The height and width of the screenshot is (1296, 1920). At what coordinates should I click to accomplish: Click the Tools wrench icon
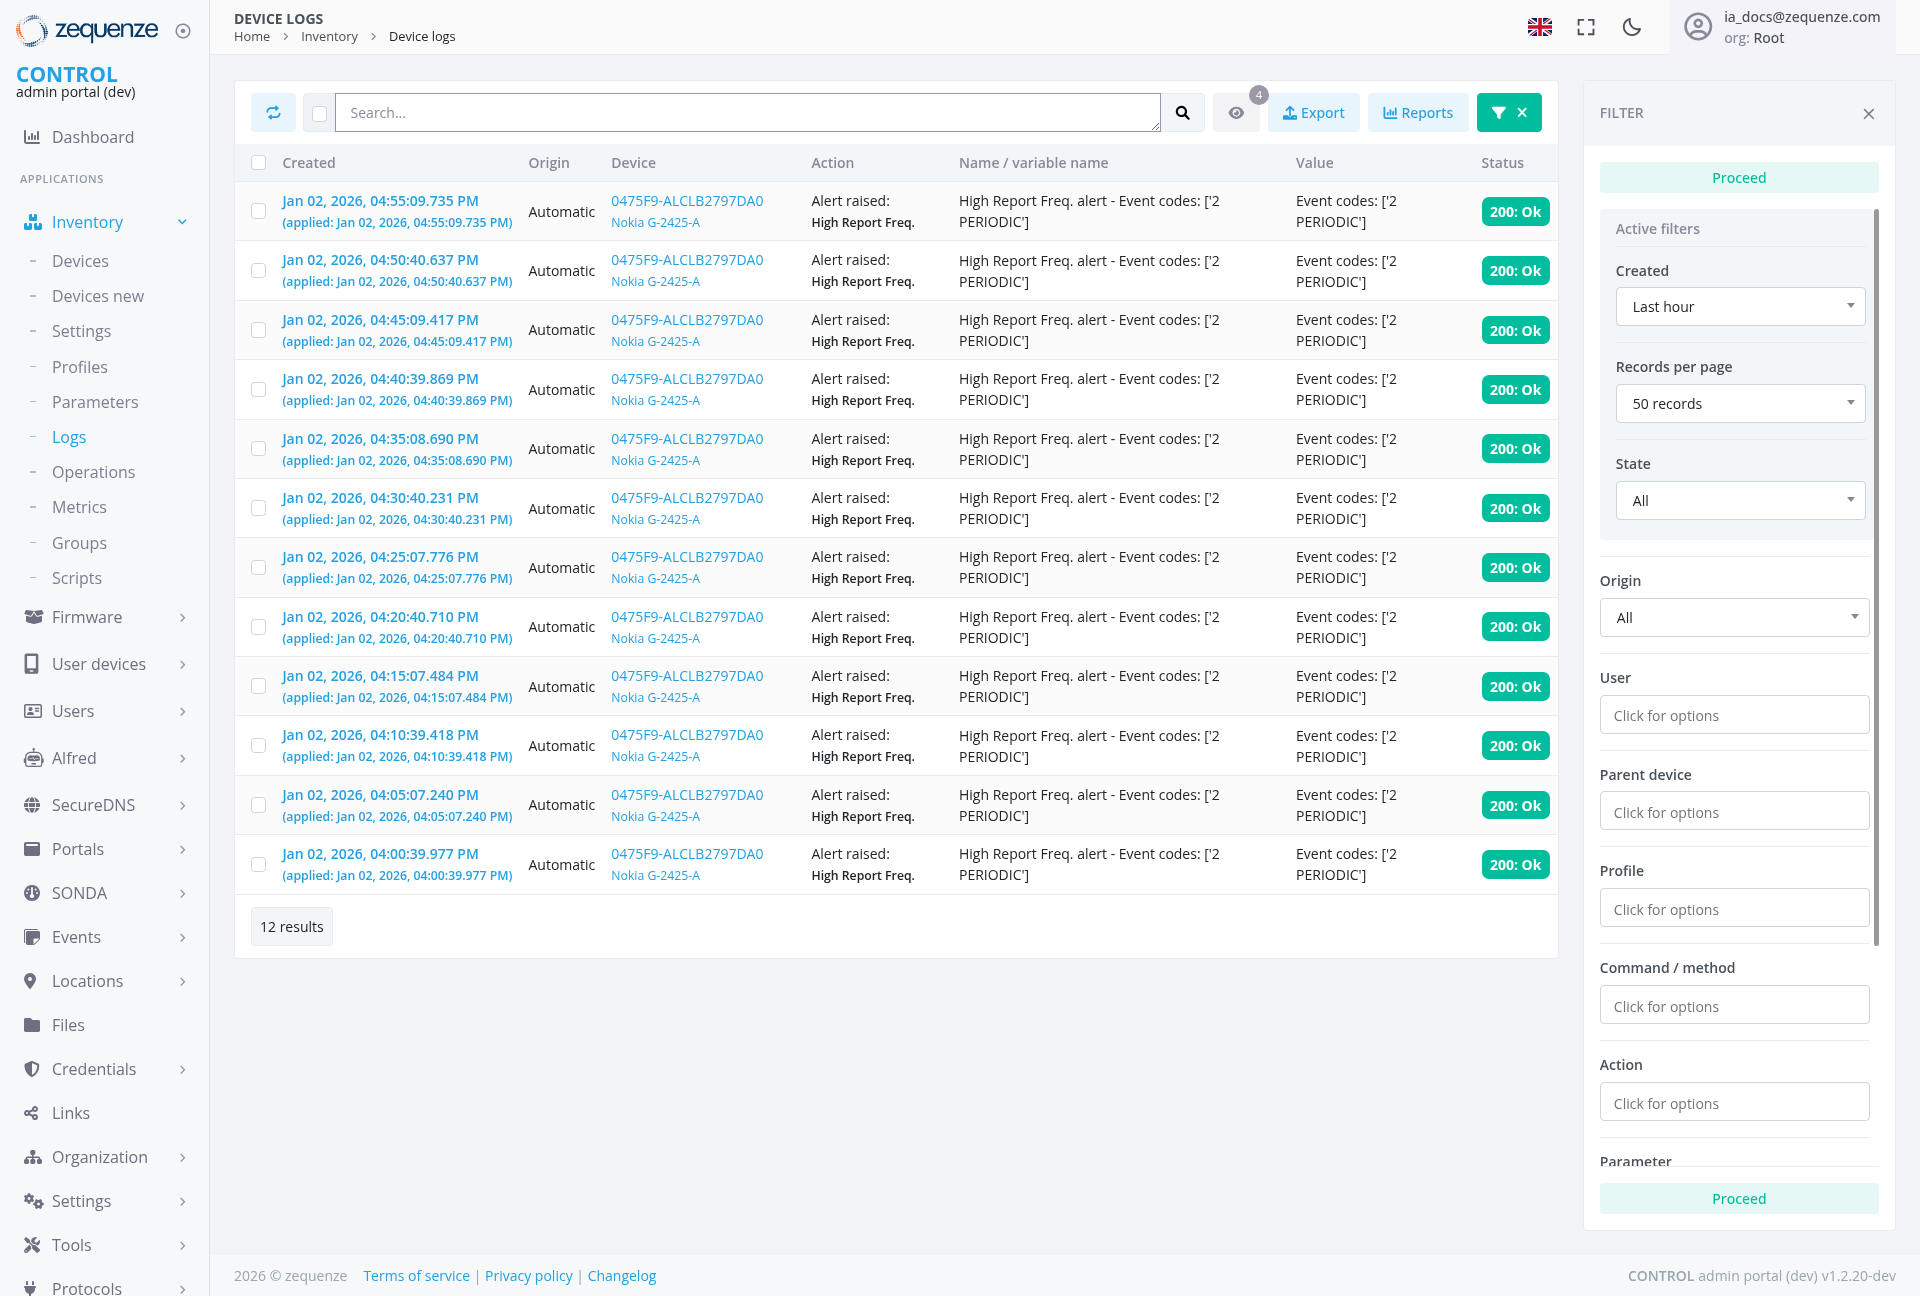tap(32, 1245)
